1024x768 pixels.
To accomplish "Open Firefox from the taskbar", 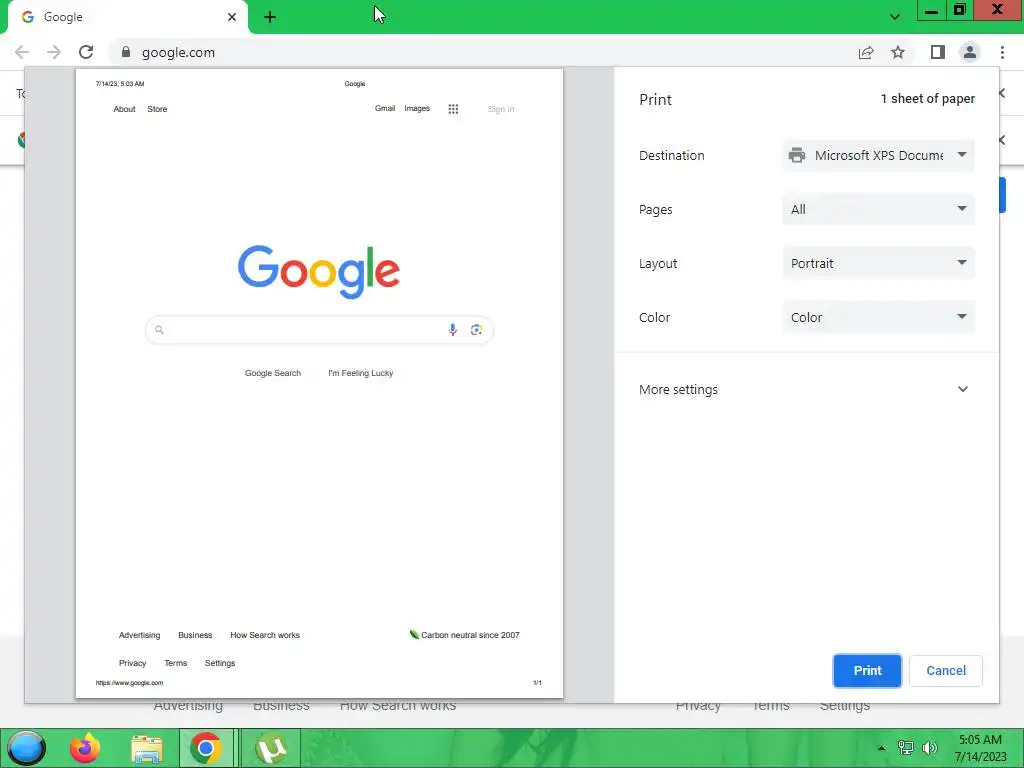I will click(x=85, y=748).
